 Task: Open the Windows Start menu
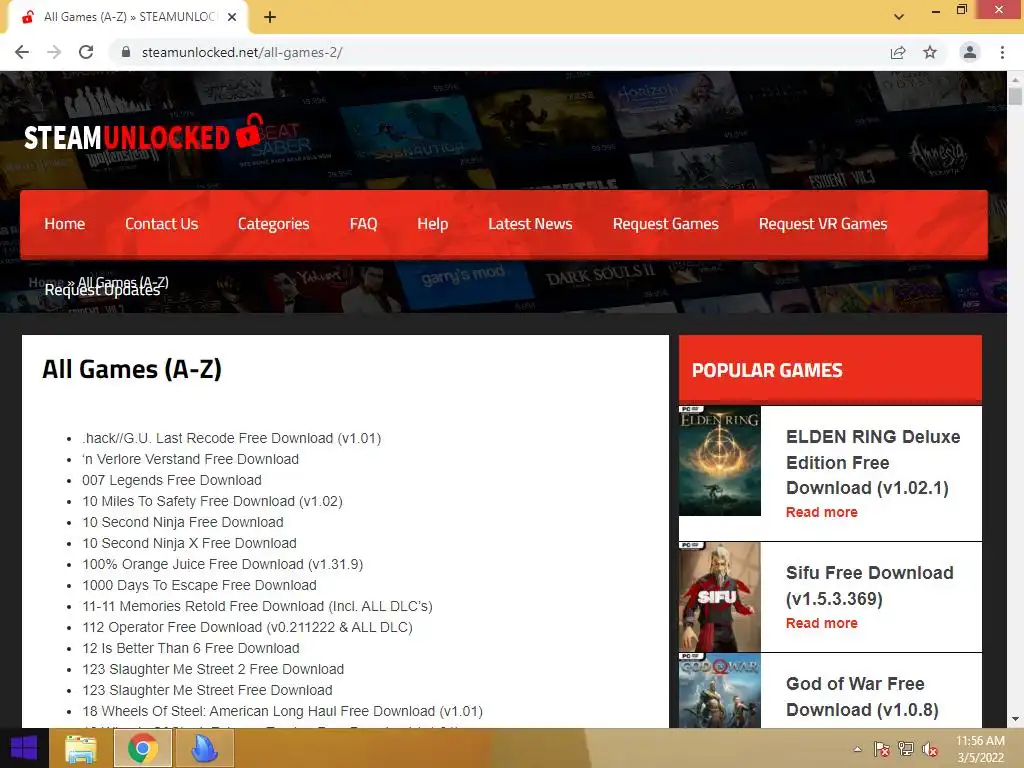(24, 748)
